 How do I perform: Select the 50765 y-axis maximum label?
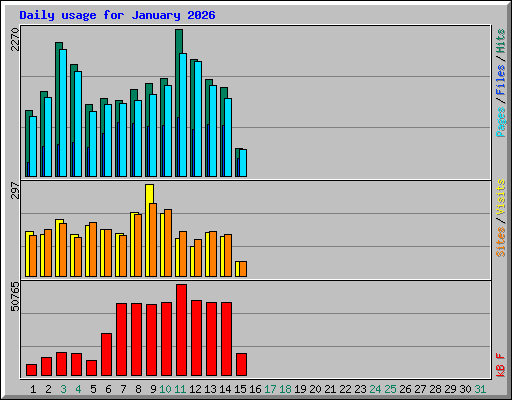pyautogui.click(x=15, y=296)
